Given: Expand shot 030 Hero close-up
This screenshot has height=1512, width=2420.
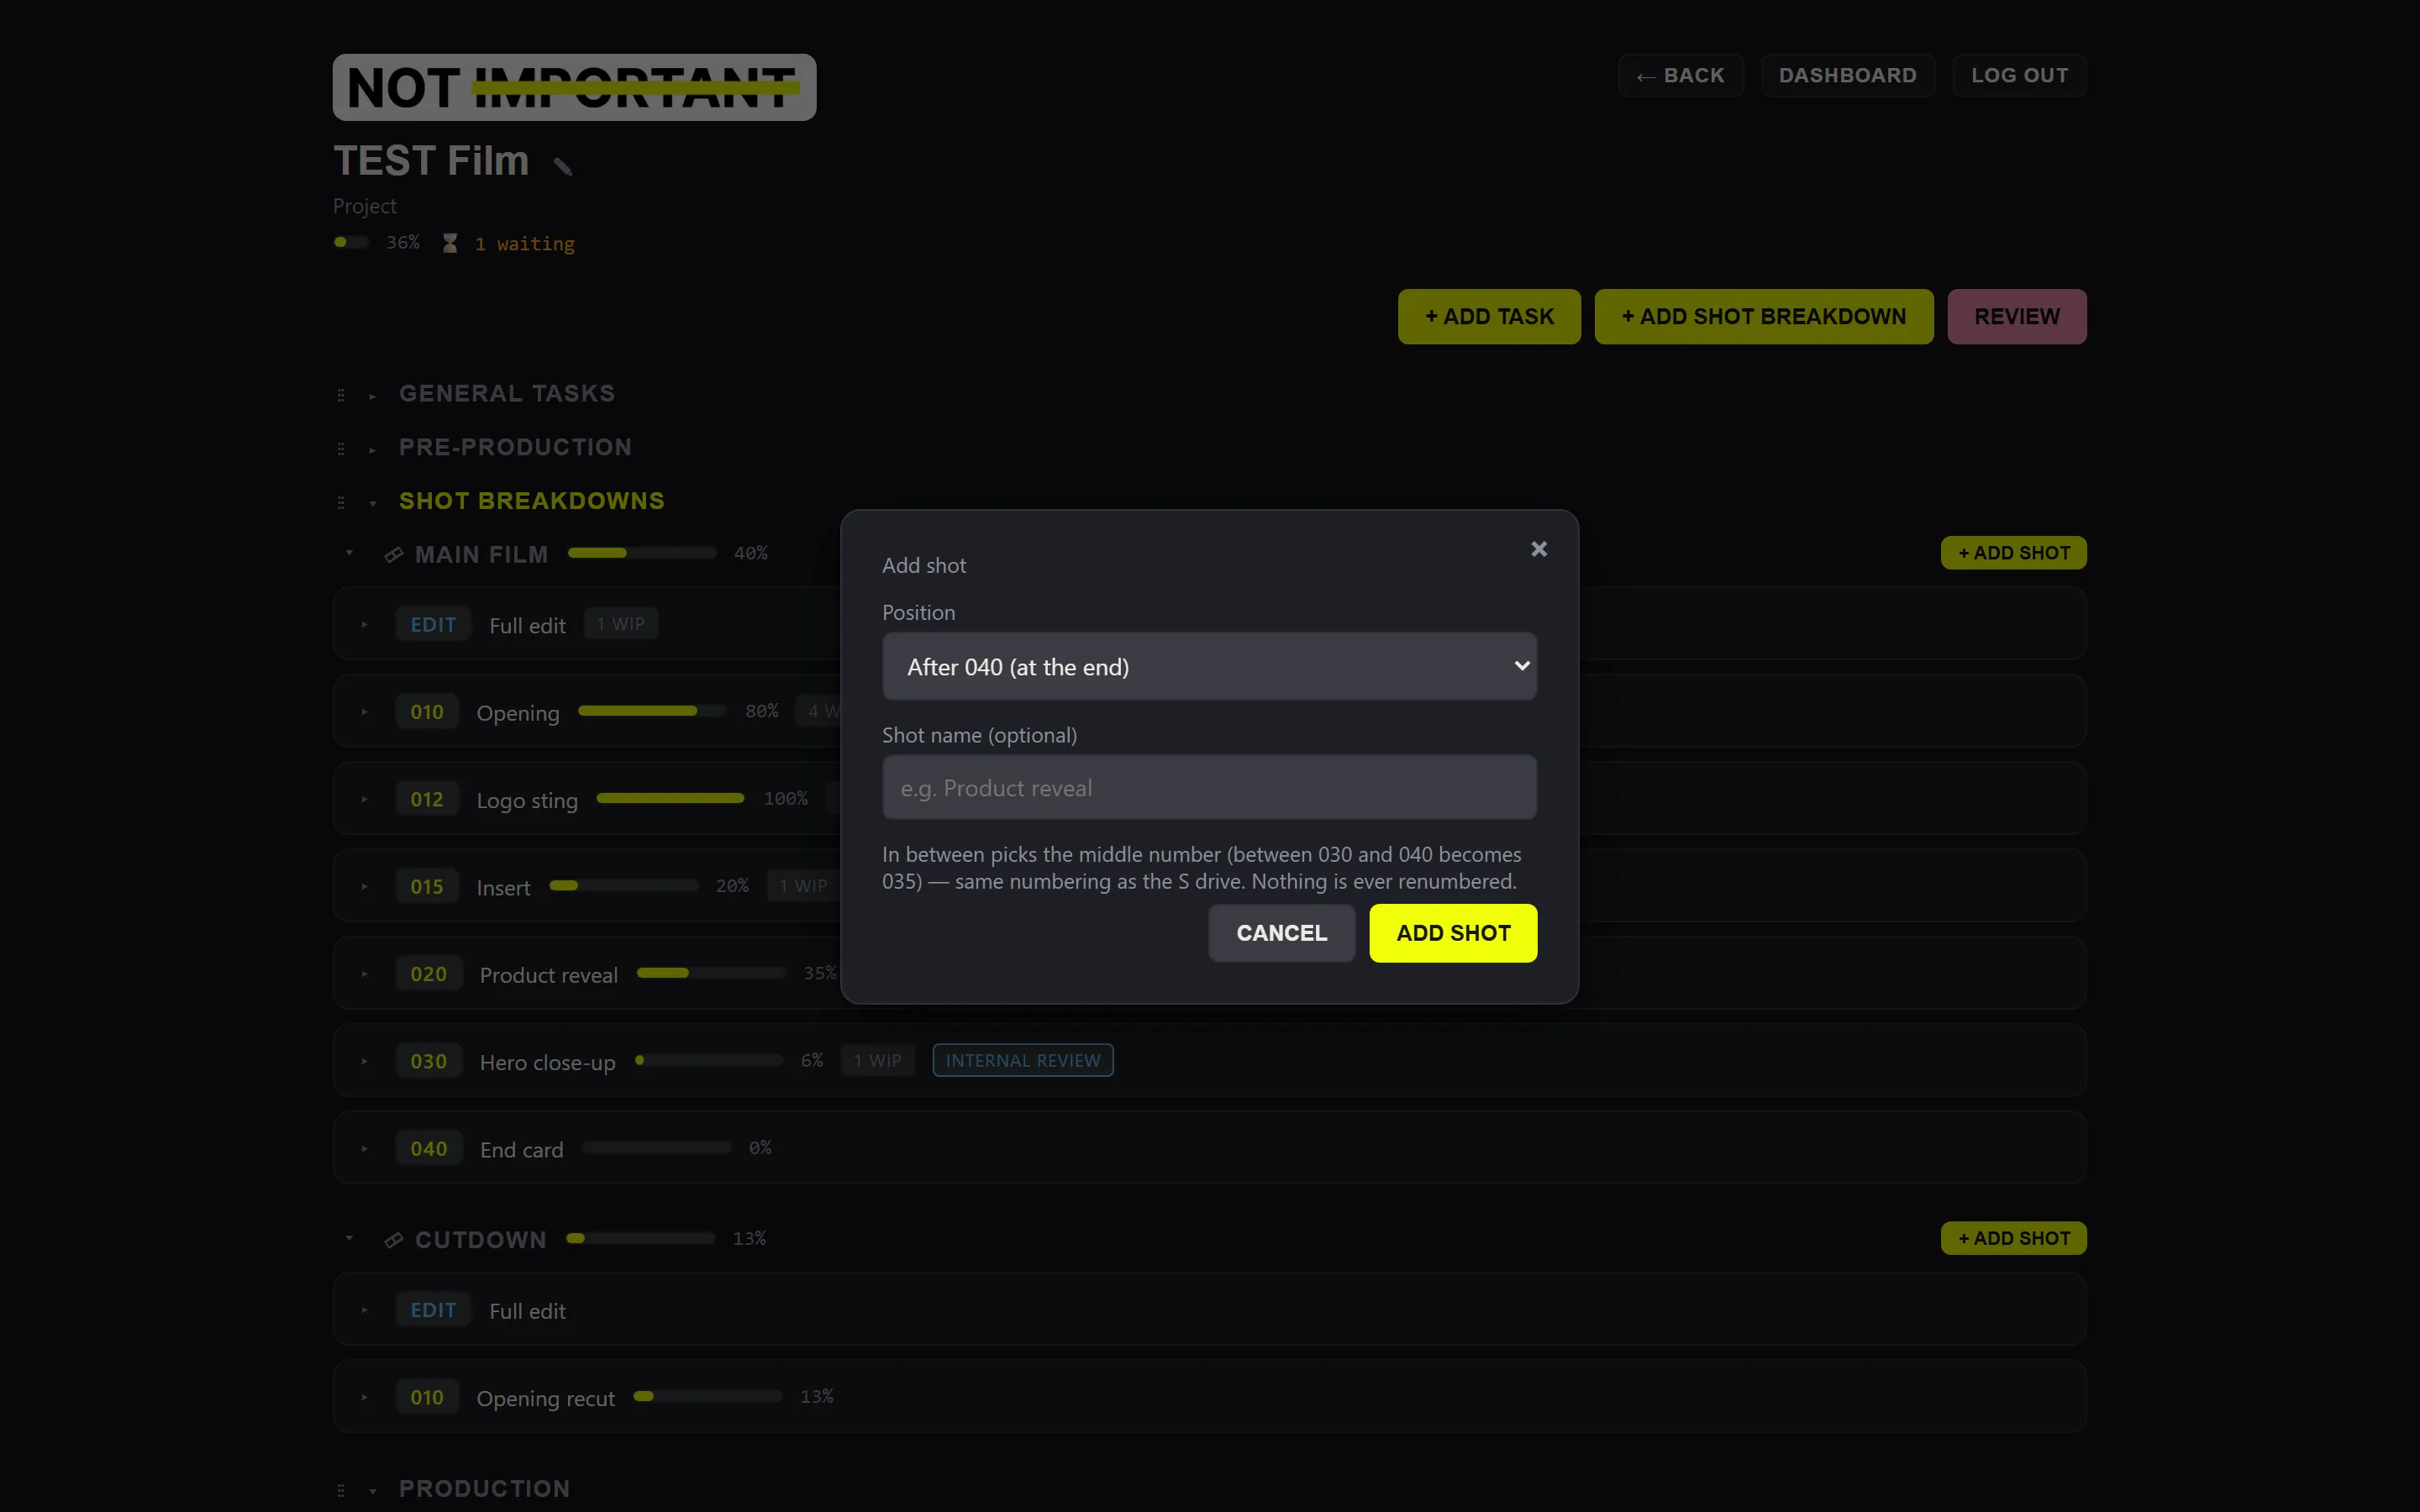Looking at the screenshot, I should [x=365, y=1061].
